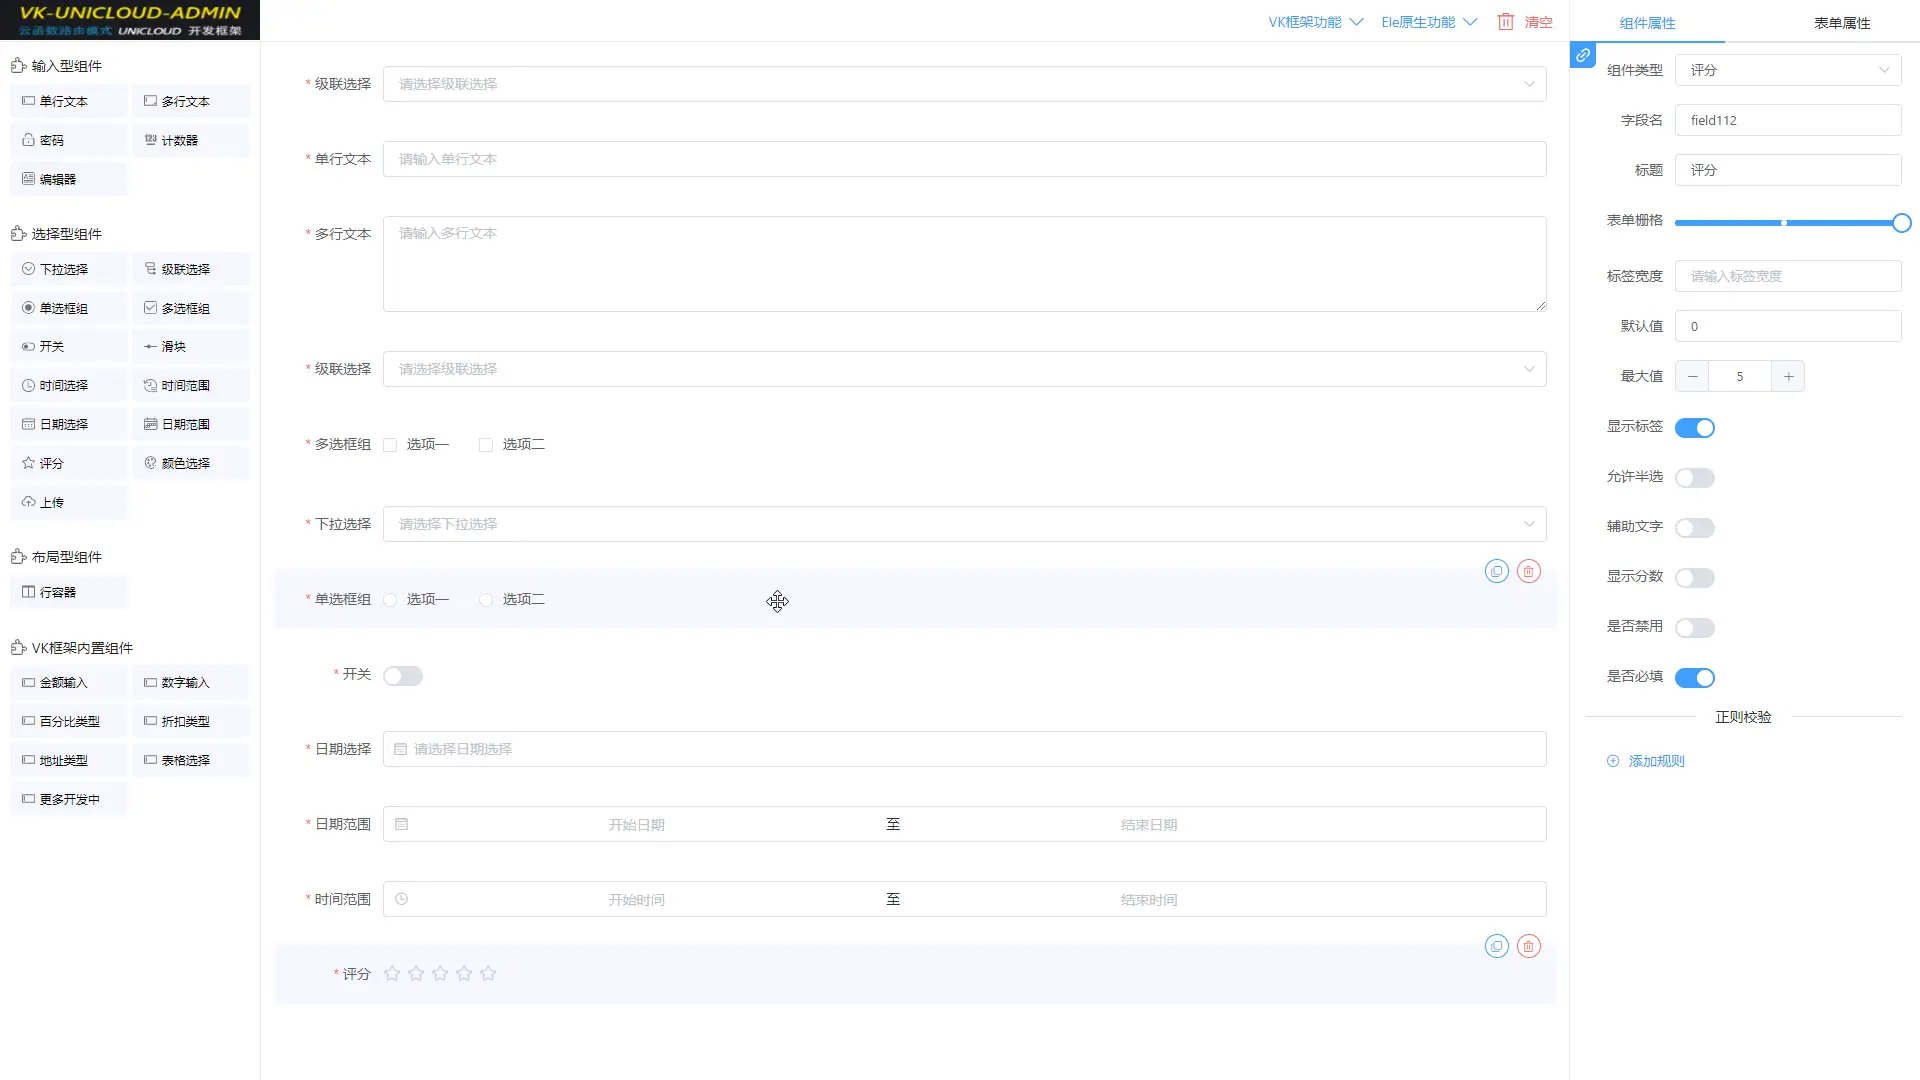Toggle the 允许半选 switch
Image resolution: width=1920 pixels, height=1080 pixels.
[1694, 478]
